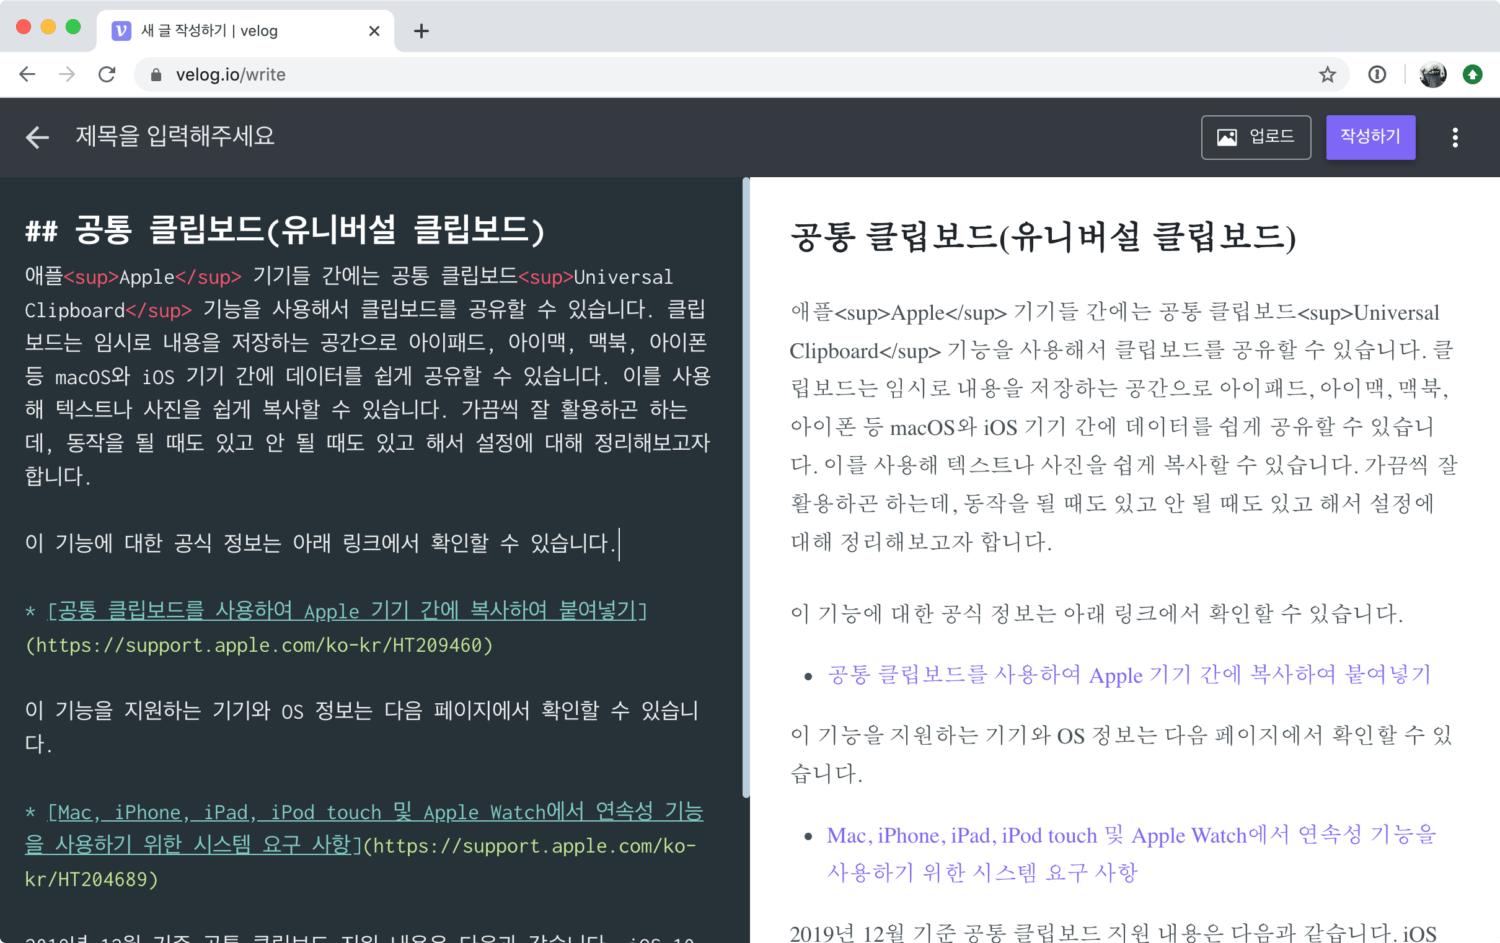Click the HT209460 URL in the editor
1500x943 pixels.
[259, 645]
